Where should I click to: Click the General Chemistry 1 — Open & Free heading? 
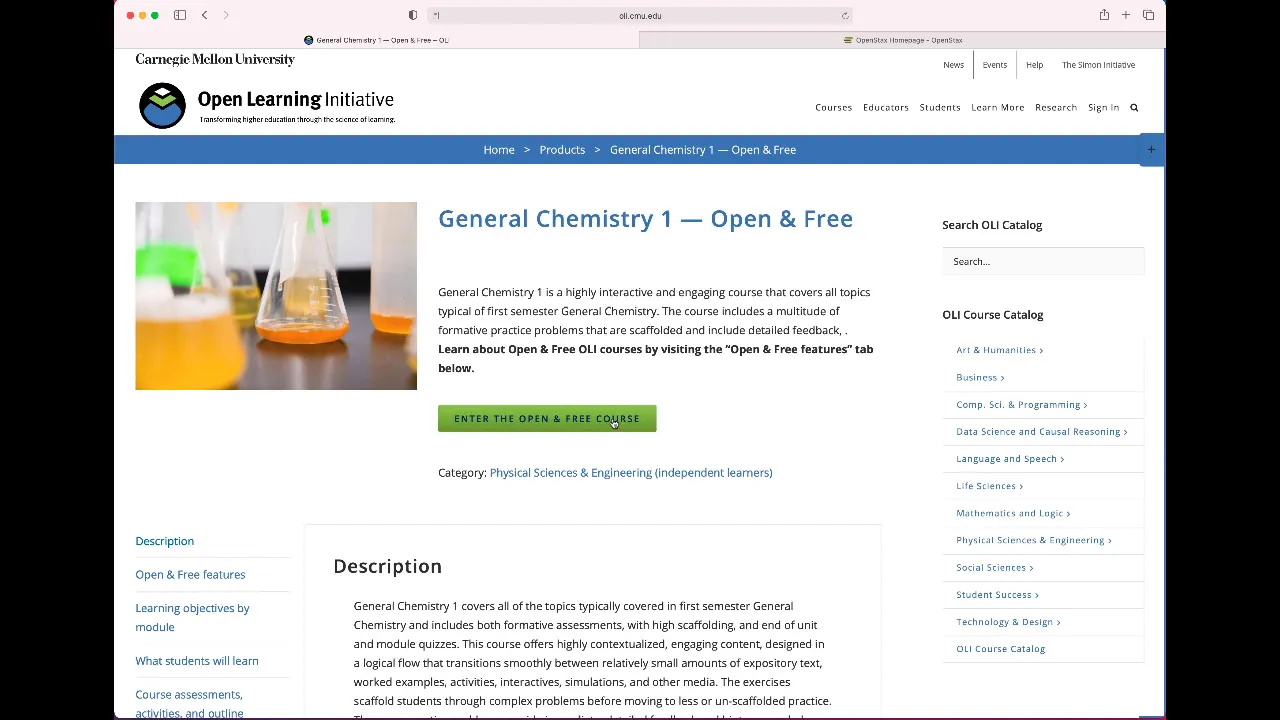coord(645,219)
